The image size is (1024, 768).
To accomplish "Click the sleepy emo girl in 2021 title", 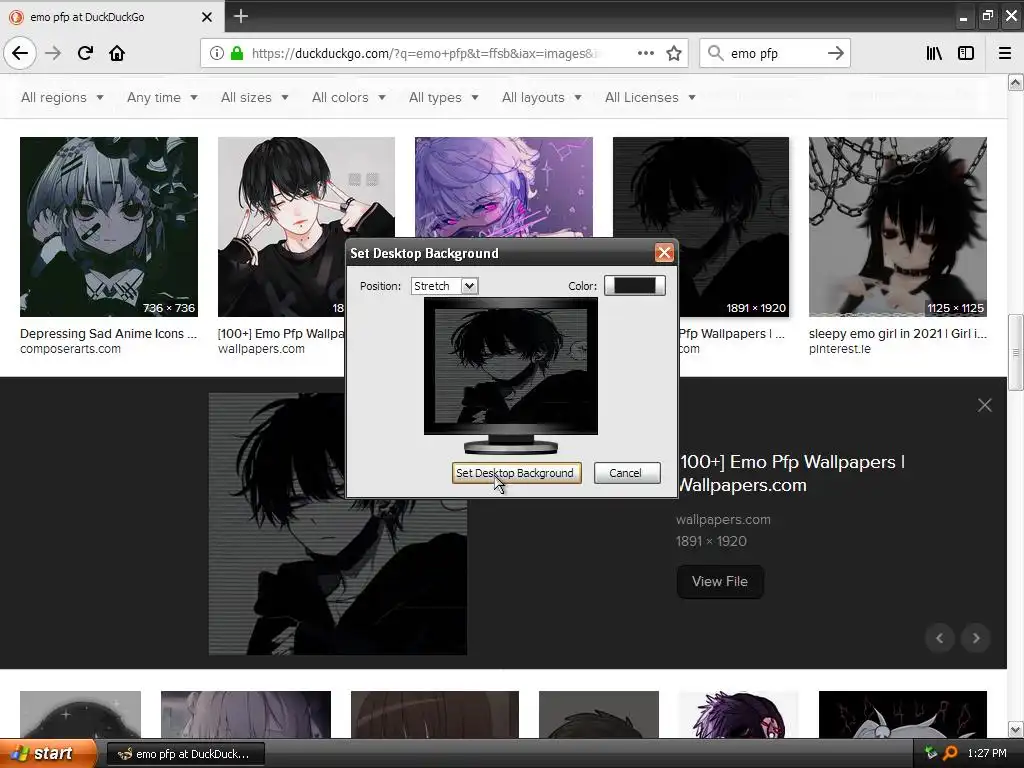I will click(x=898, y=334).
